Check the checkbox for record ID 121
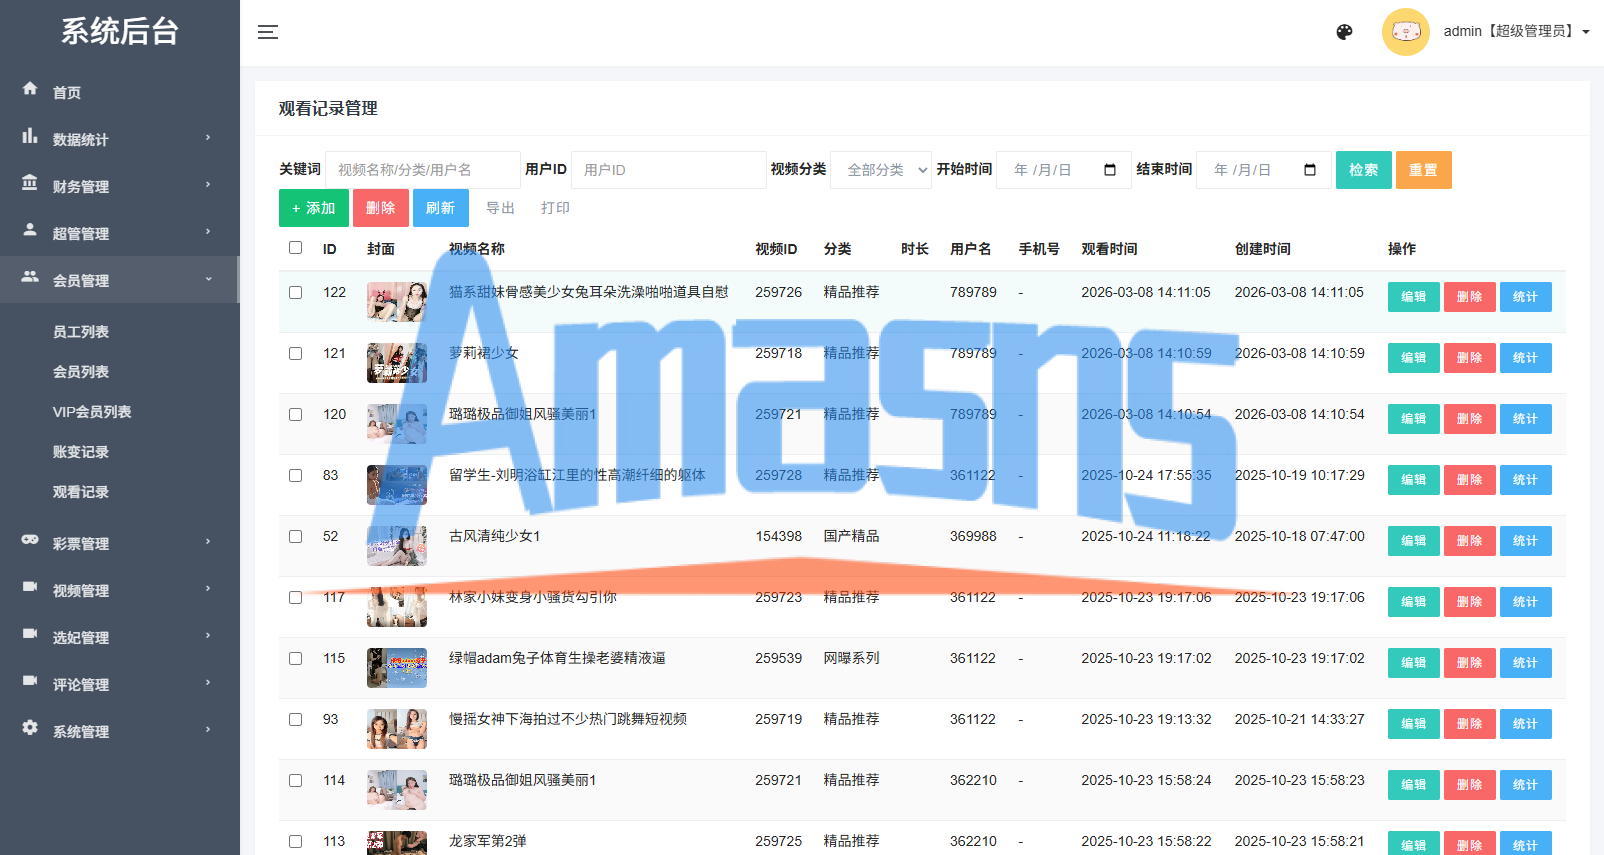Screen dimensions: 1604x855 tap(295, 354)
